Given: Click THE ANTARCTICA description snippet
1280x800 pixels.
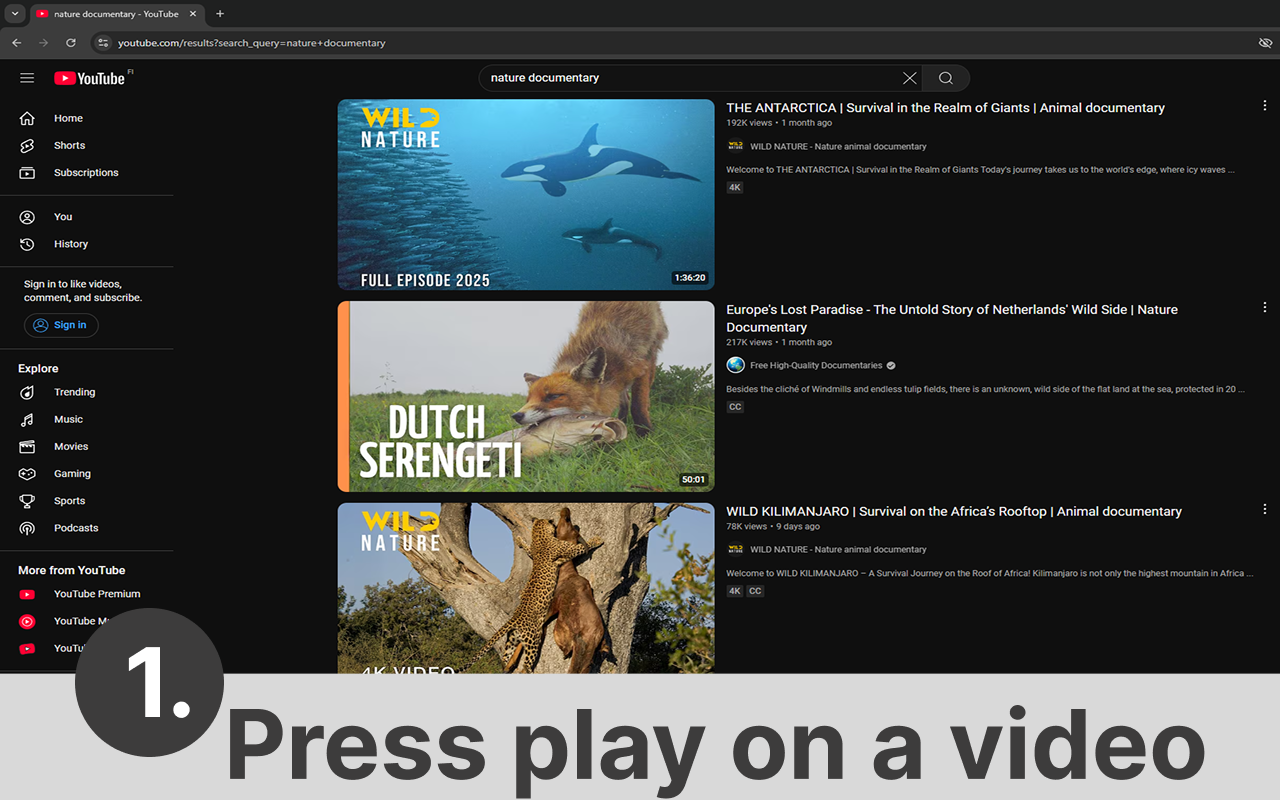Looking at the screenshot, I should [x=980, y=170].
